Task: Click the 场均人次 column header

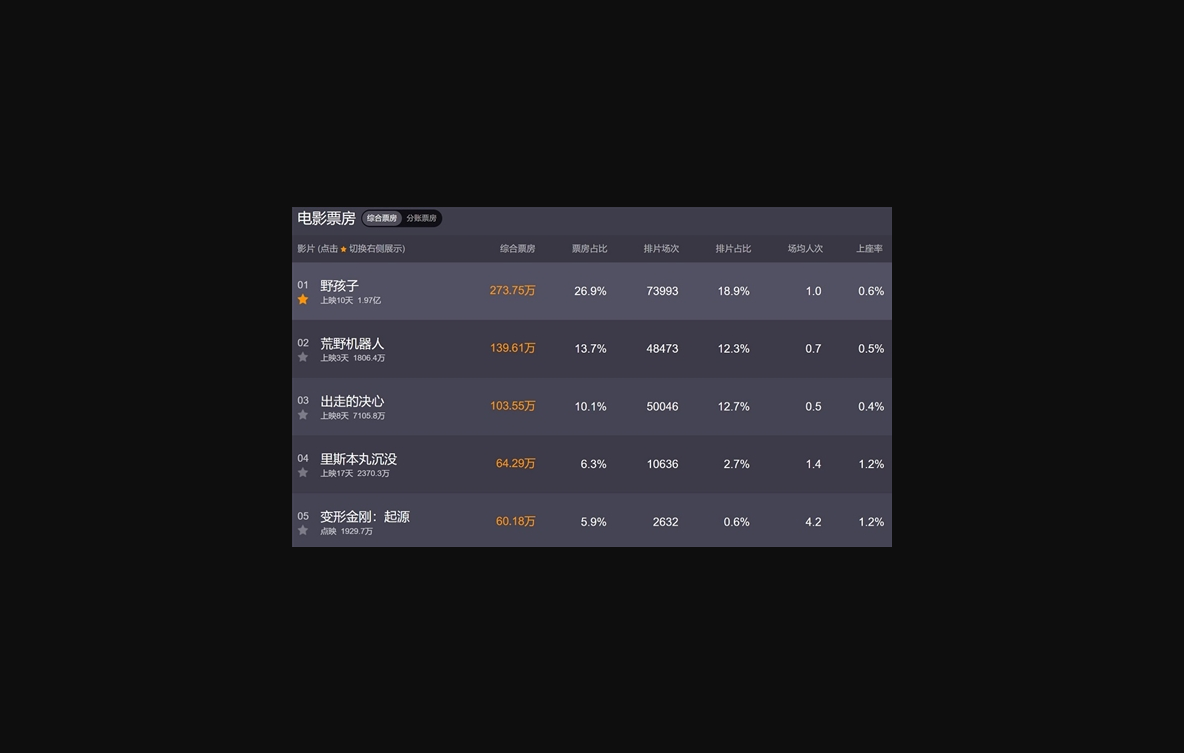Action: point(805,249)
